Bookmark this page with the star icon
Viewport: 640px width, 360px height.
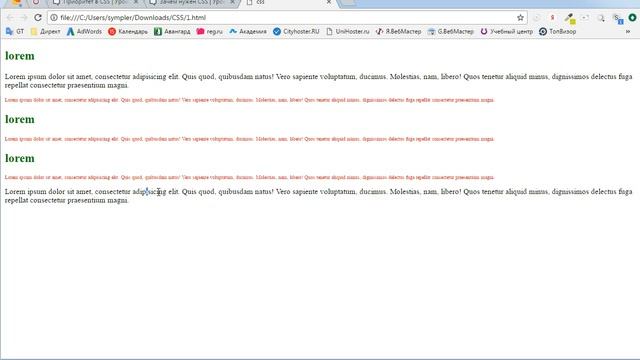(x=520, y=18)
